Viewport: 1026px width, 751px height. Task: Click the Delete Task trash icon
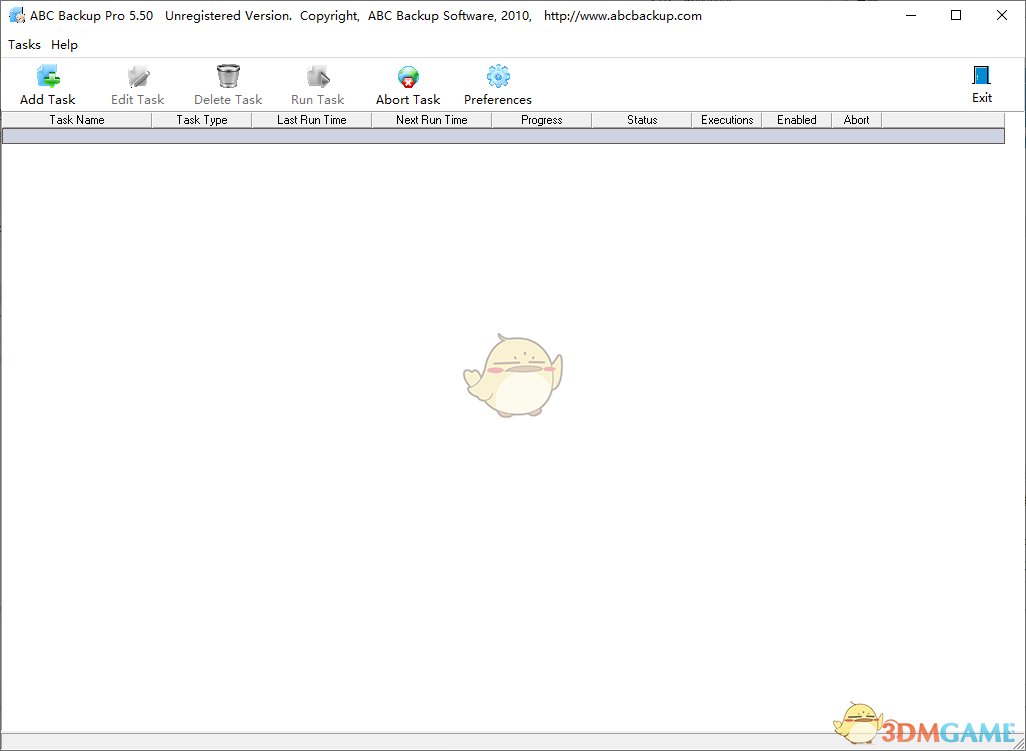pyautogui.click(x=227, y=75)
